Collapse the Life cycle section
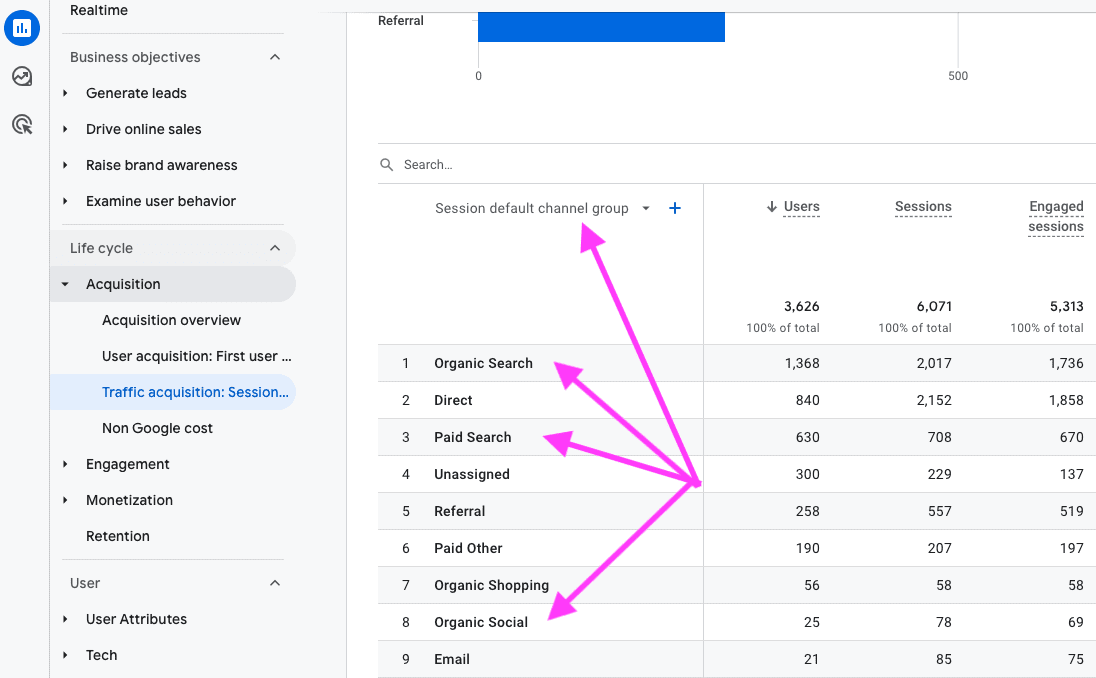The width and height of the screenshot is (1096, 678). (x=275, y=247)
